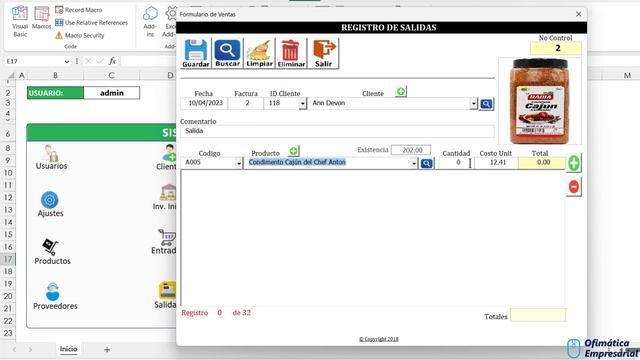Image resolution: width=640 pixels, height=360 pixels.
Task: Open the Buscar search tool
Action: pyautogui.click(x=227, y=53)
